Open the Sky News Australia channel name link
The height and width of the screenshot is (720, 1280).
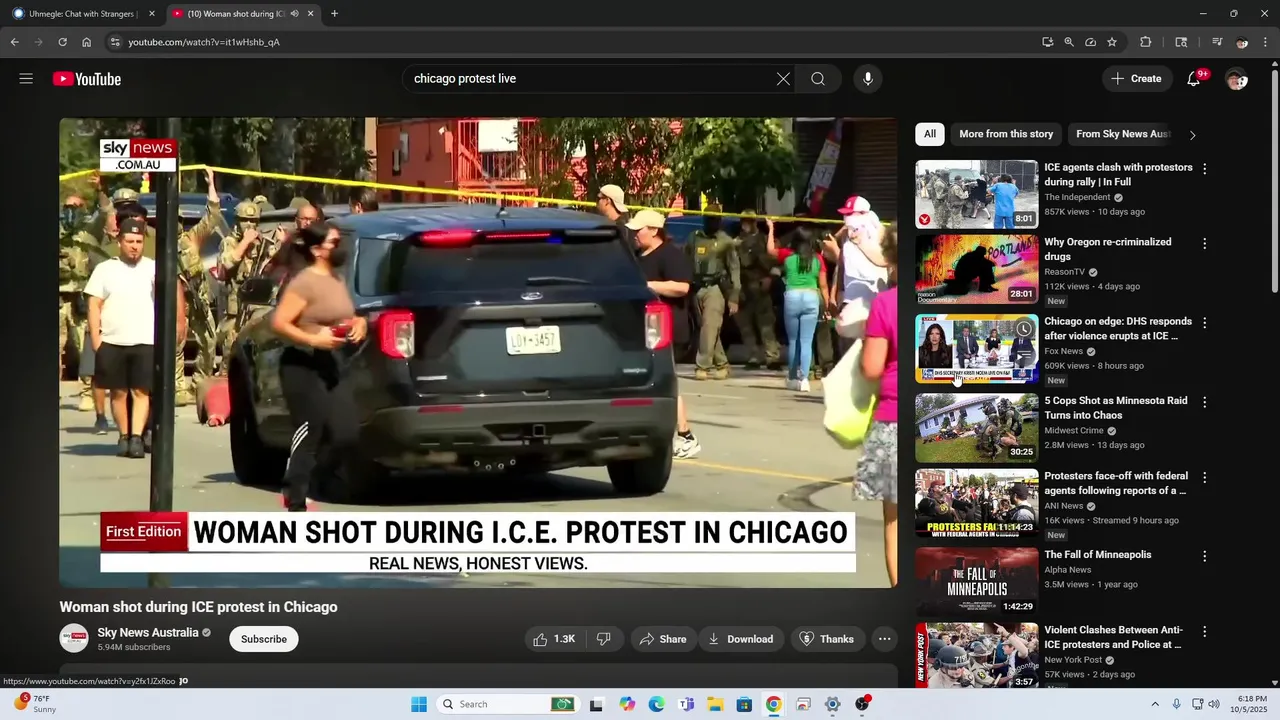(x=147, y=633)
